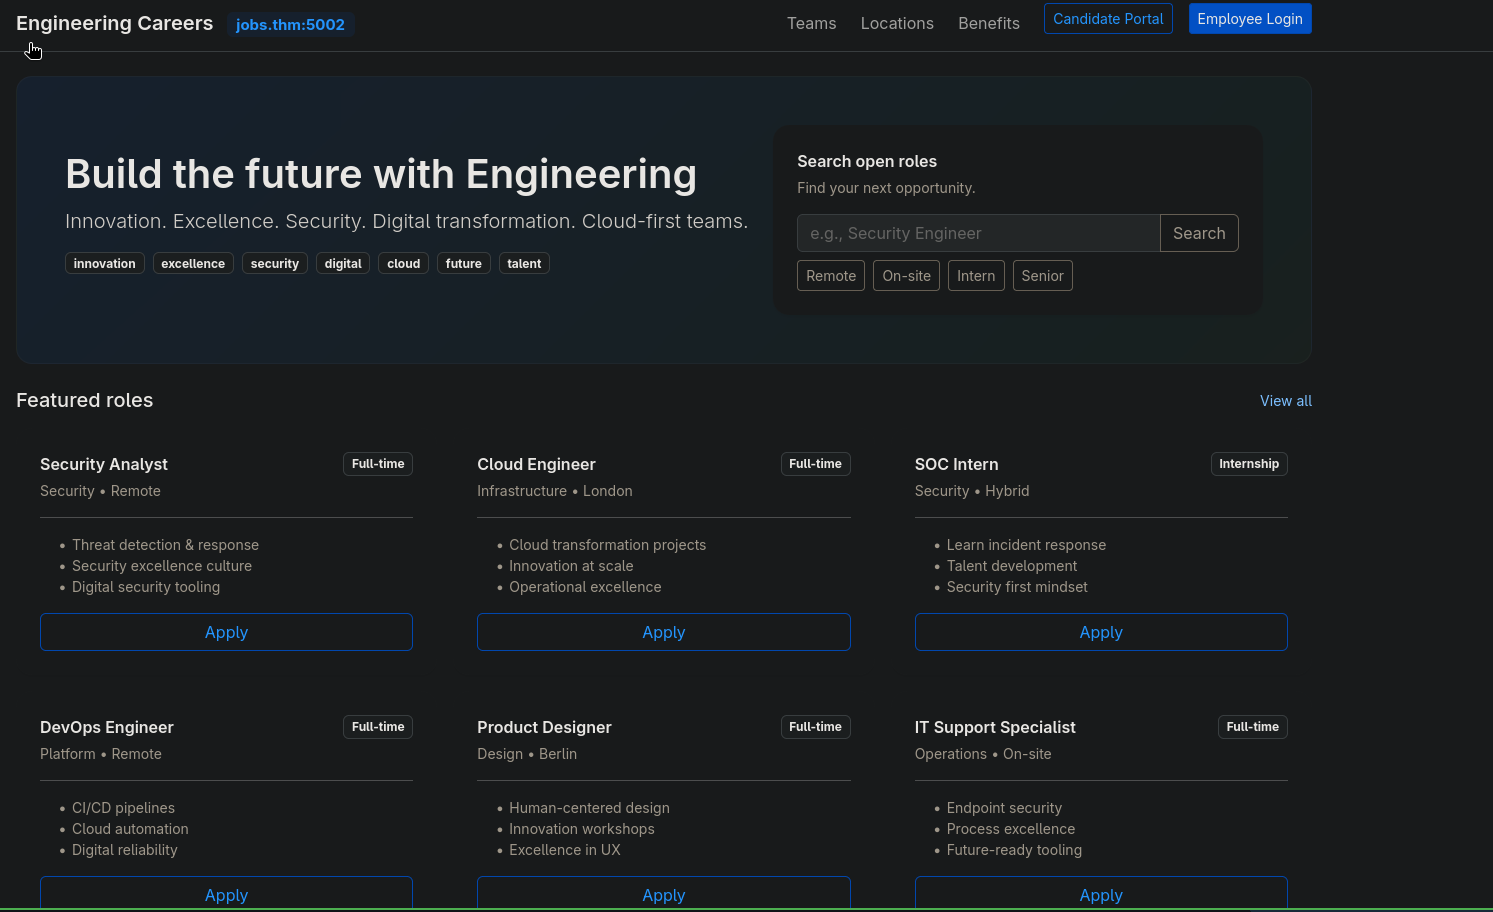Click the 'Security • Hybrid' subtitle
1493x912 pixels.
point(972,491)
